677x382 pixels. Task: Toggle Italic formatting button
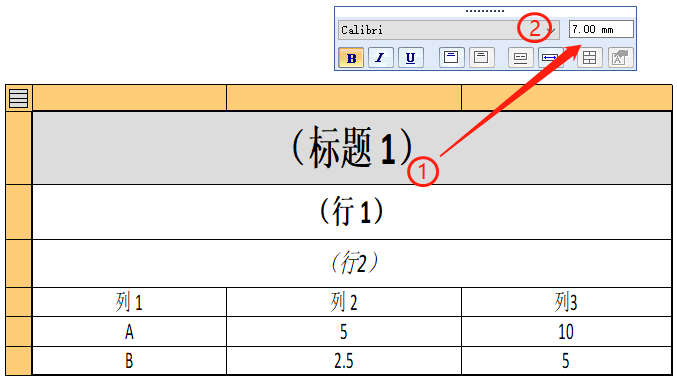pyautogui.click(x=380, y=58)
